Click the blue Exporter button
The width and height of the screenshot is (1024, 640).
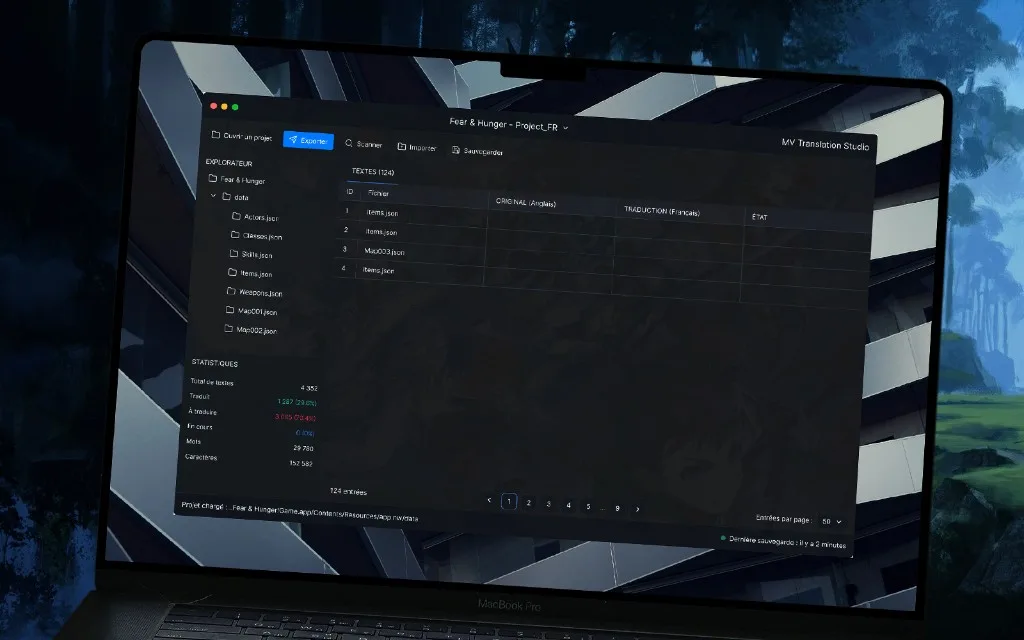308,140
